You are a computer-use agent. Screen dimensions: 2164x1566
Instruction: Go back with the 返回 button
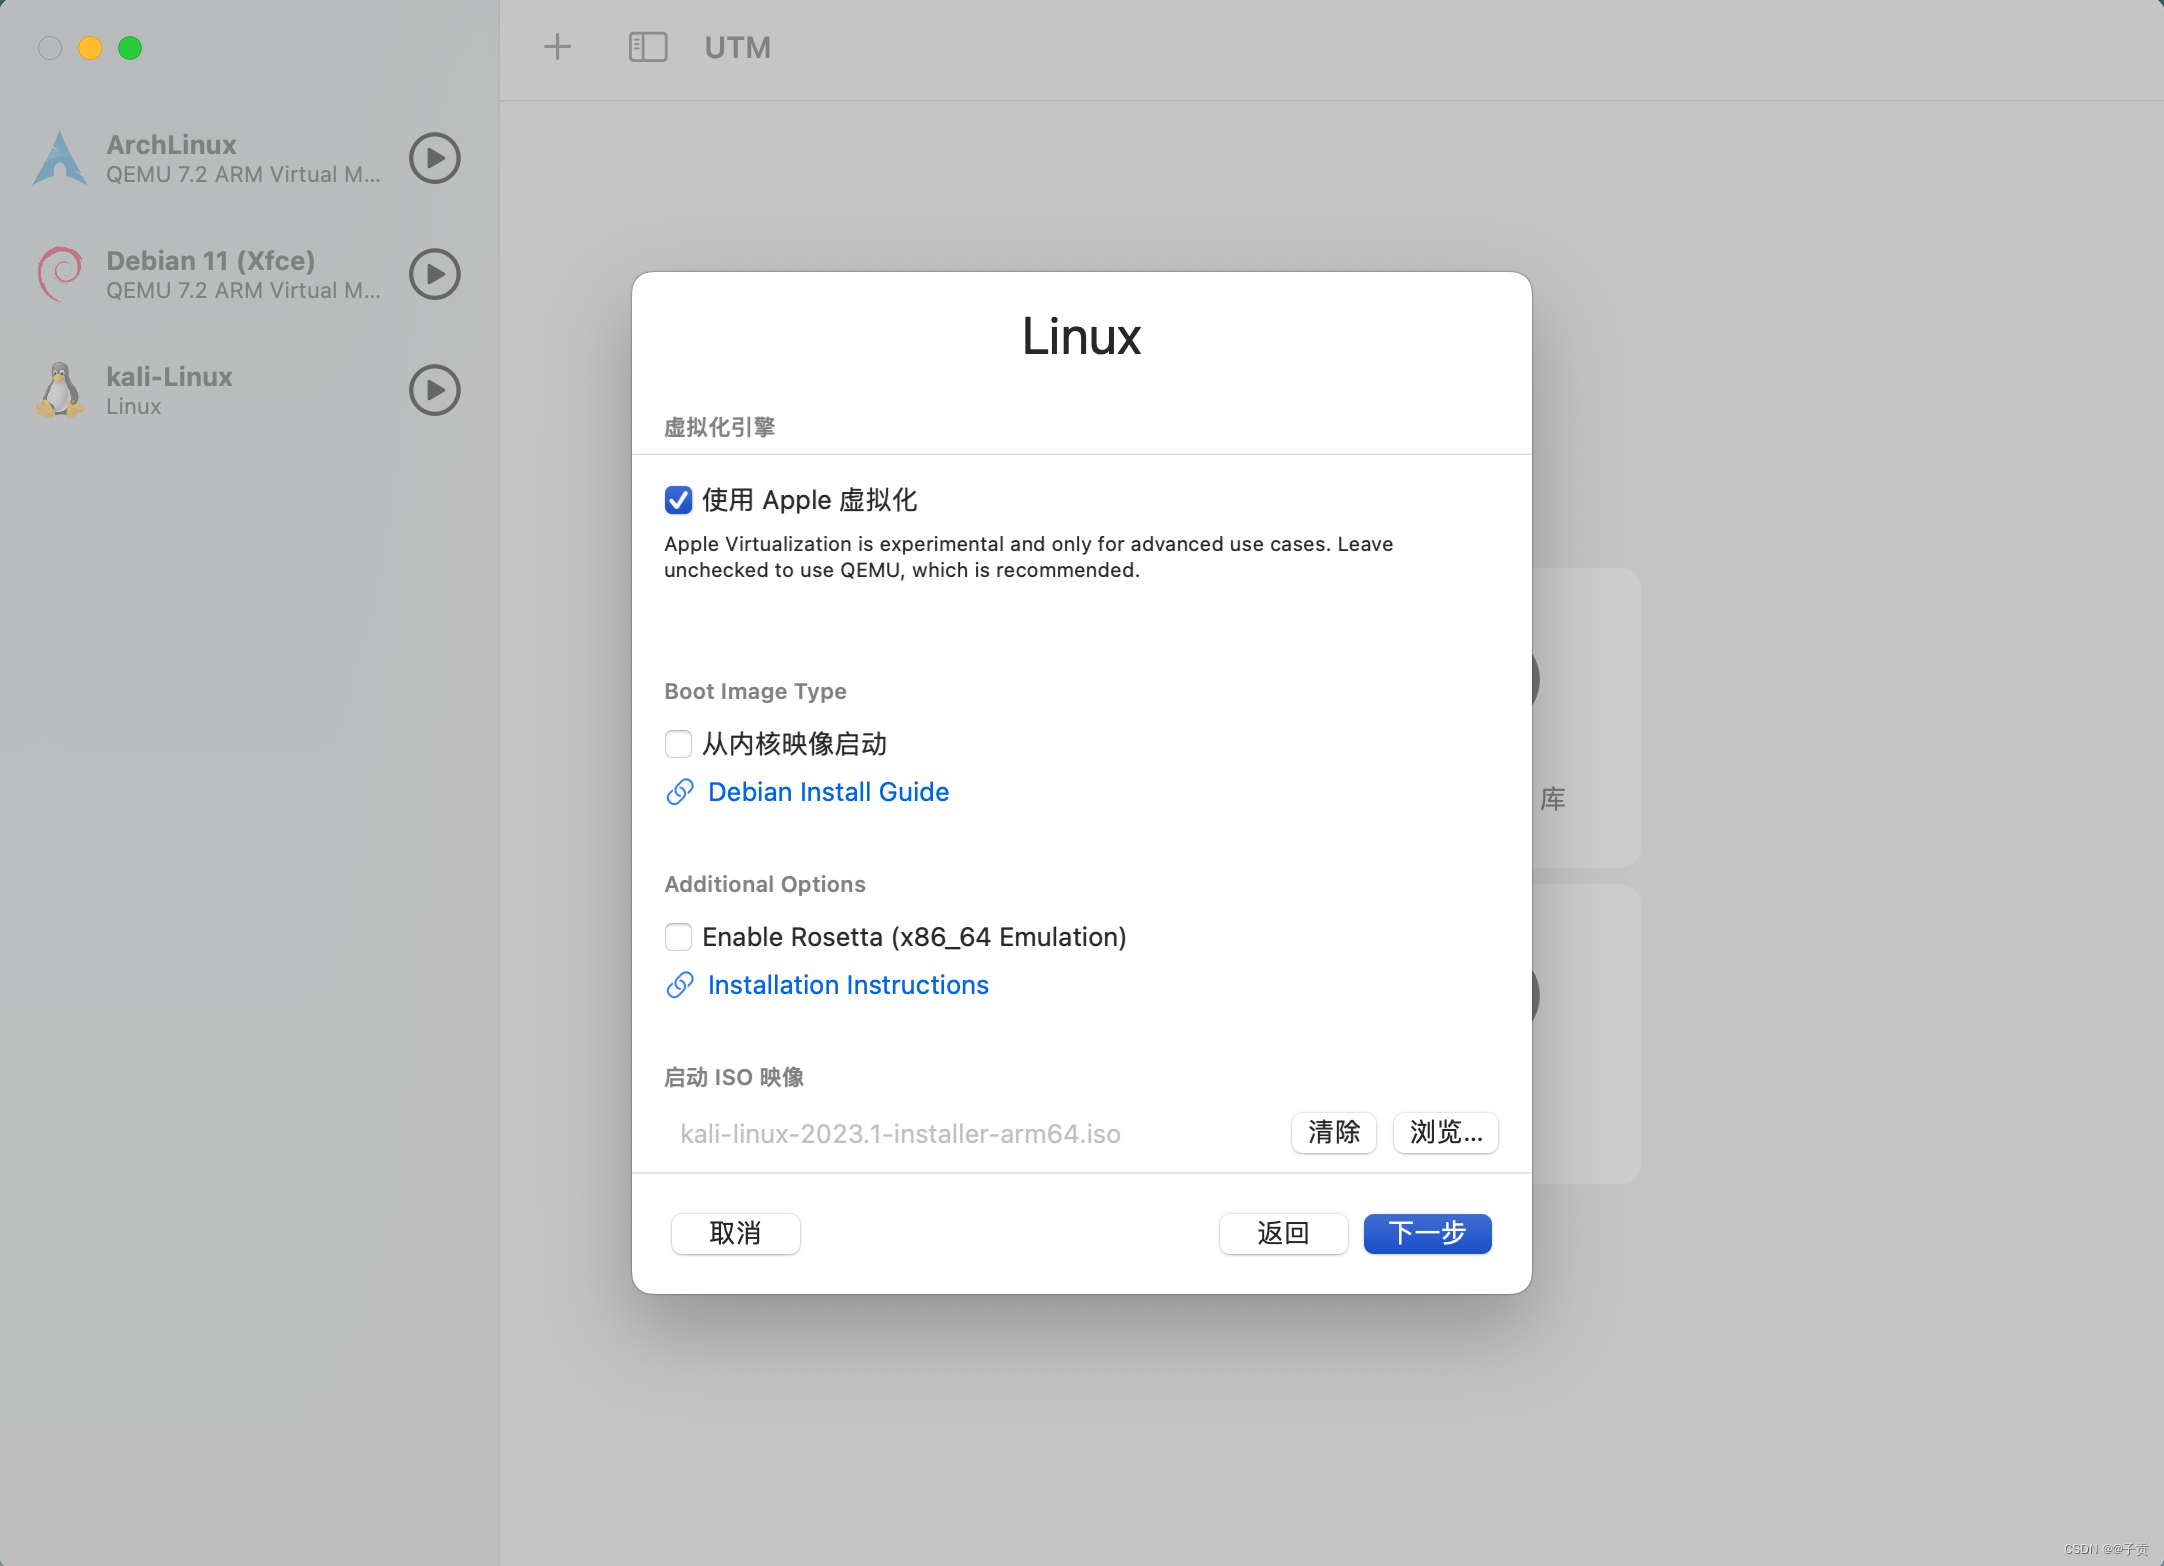(1284, 1234)
